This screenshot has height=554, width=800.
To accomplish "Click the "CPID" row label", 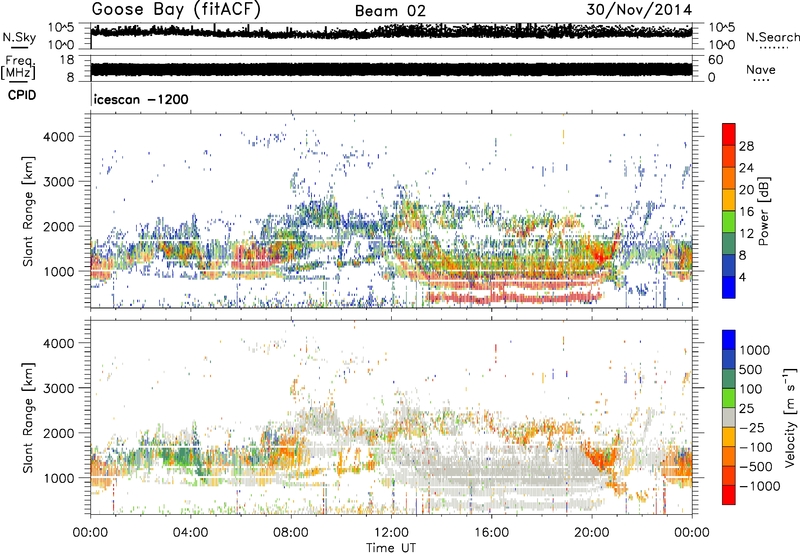I will 22,95.
